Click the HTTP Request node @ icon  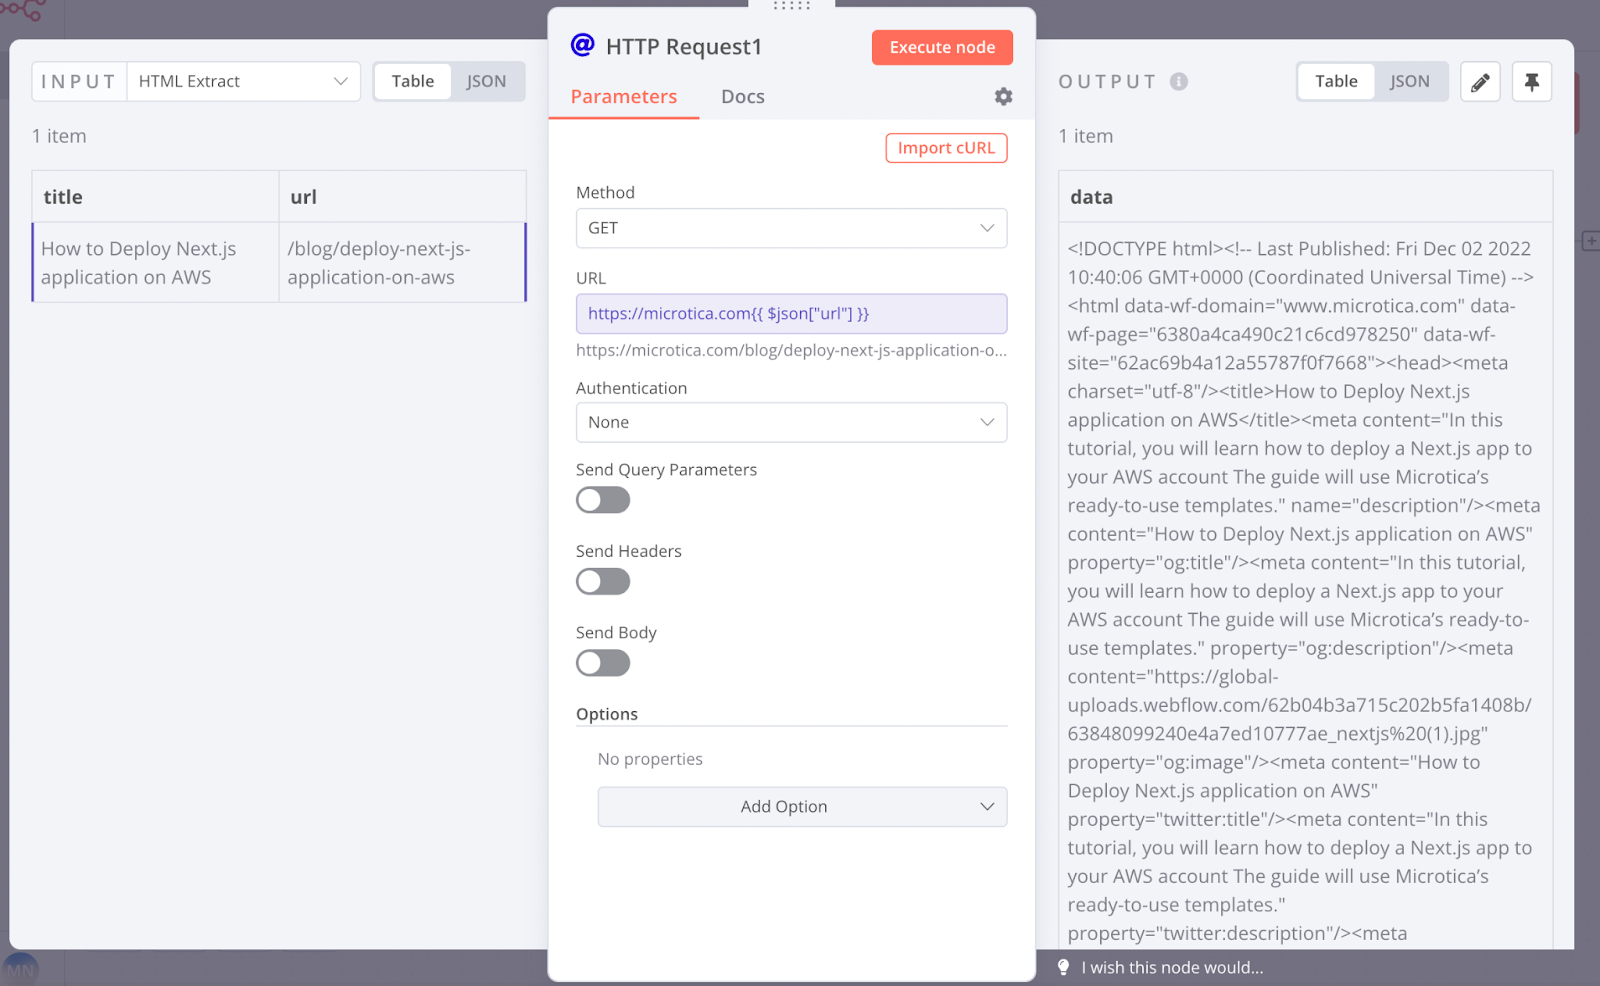[582, 45]
